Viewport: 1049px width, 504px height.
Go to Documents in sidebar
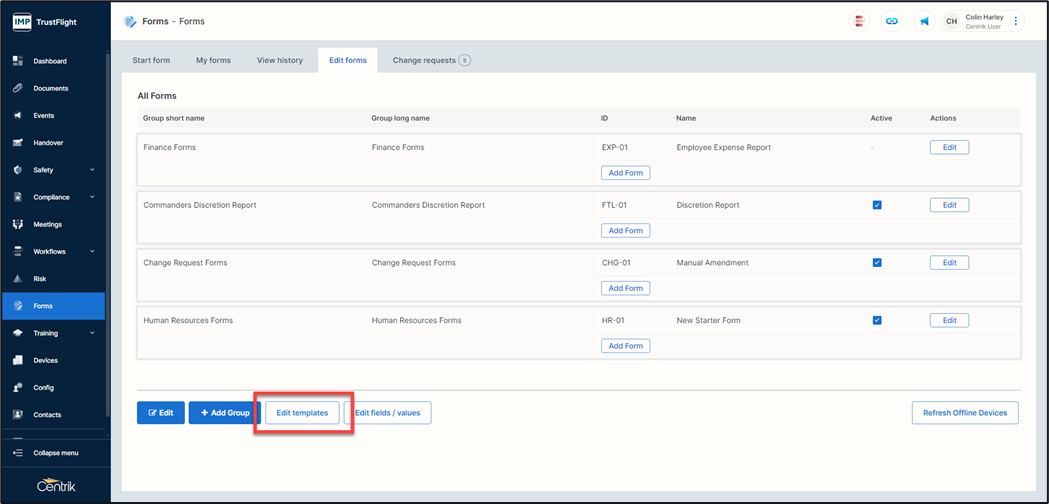click(50, 88)
